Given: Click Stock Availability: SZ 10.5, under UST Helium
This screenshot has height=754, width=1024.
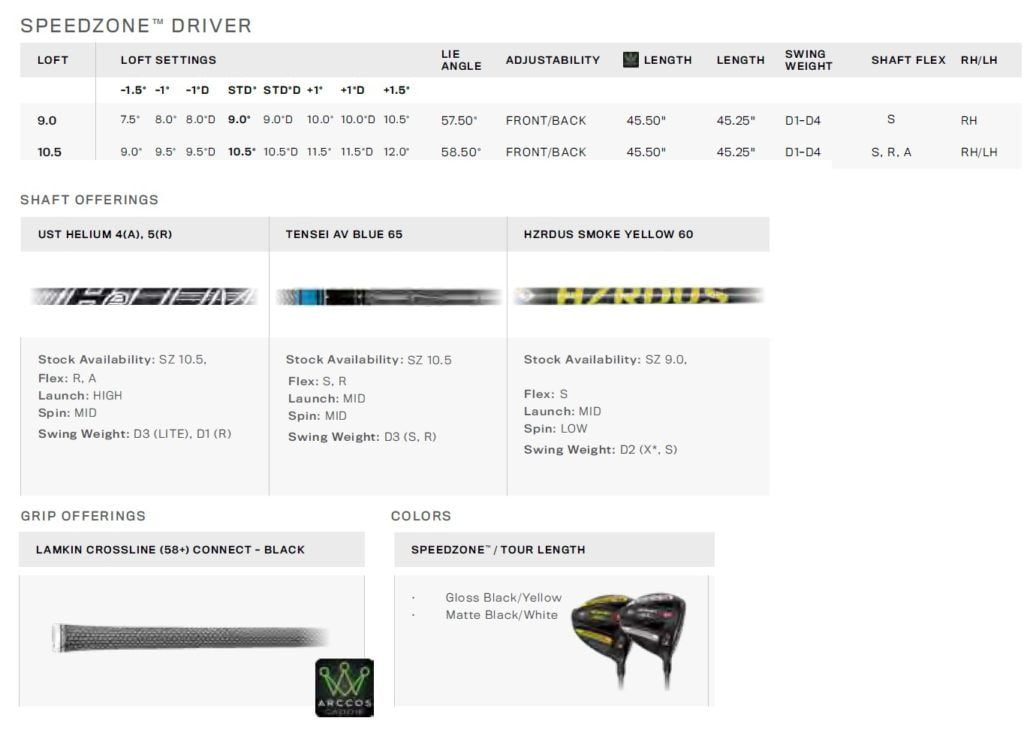Looking at the screenshot, I should 122,360.
